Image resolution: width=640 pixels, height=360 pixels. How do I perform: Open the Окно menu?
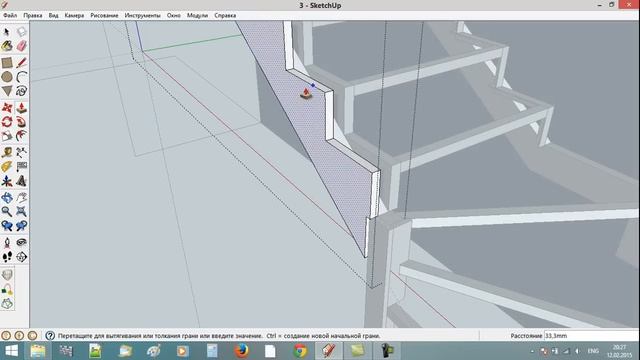pyautogui.click(x=173, y=16)
